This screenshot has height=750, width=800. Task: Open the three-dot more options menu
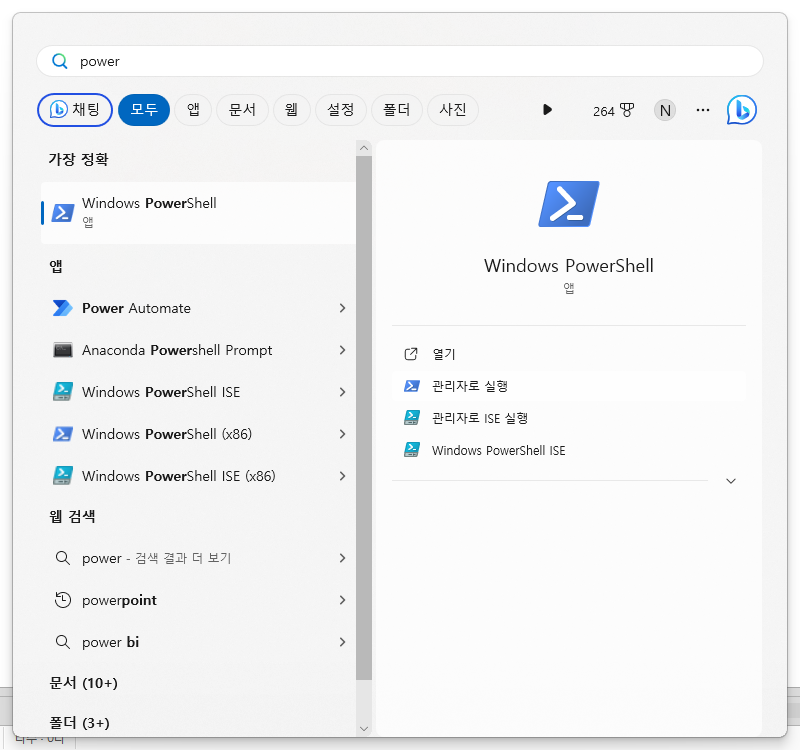703,110
